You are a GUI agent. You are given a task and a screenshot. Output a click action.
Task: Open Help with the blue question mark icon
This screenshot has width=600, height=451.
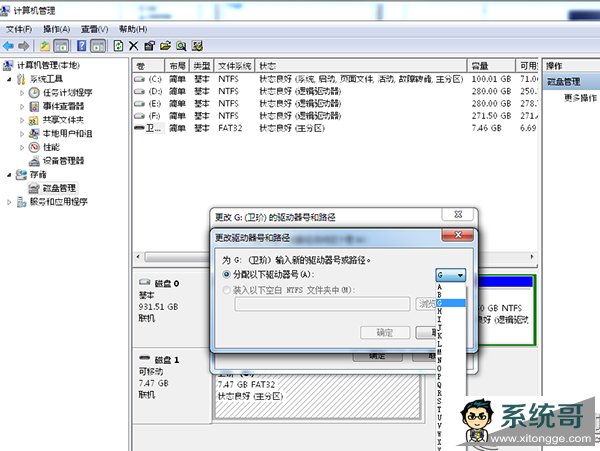(x=82, y=46)
